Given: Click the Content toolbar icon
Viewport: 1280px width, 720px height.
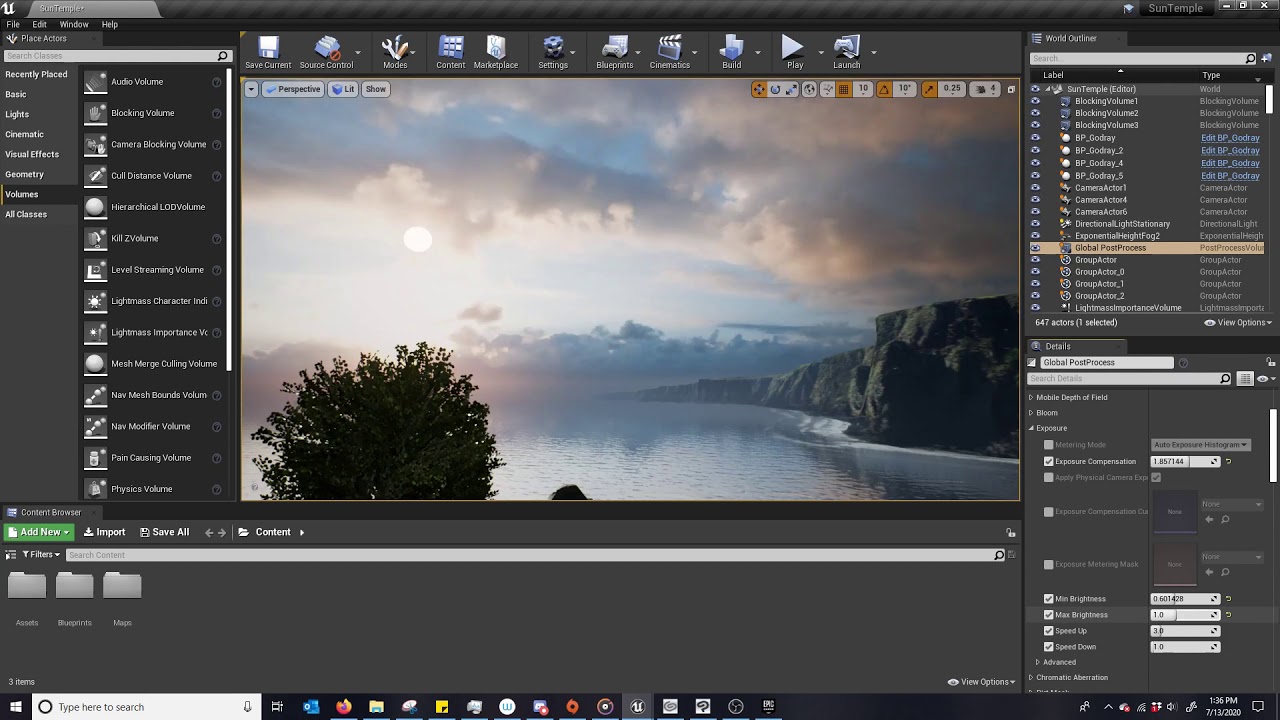Looking at the screenshot, I should click(451, 53).
